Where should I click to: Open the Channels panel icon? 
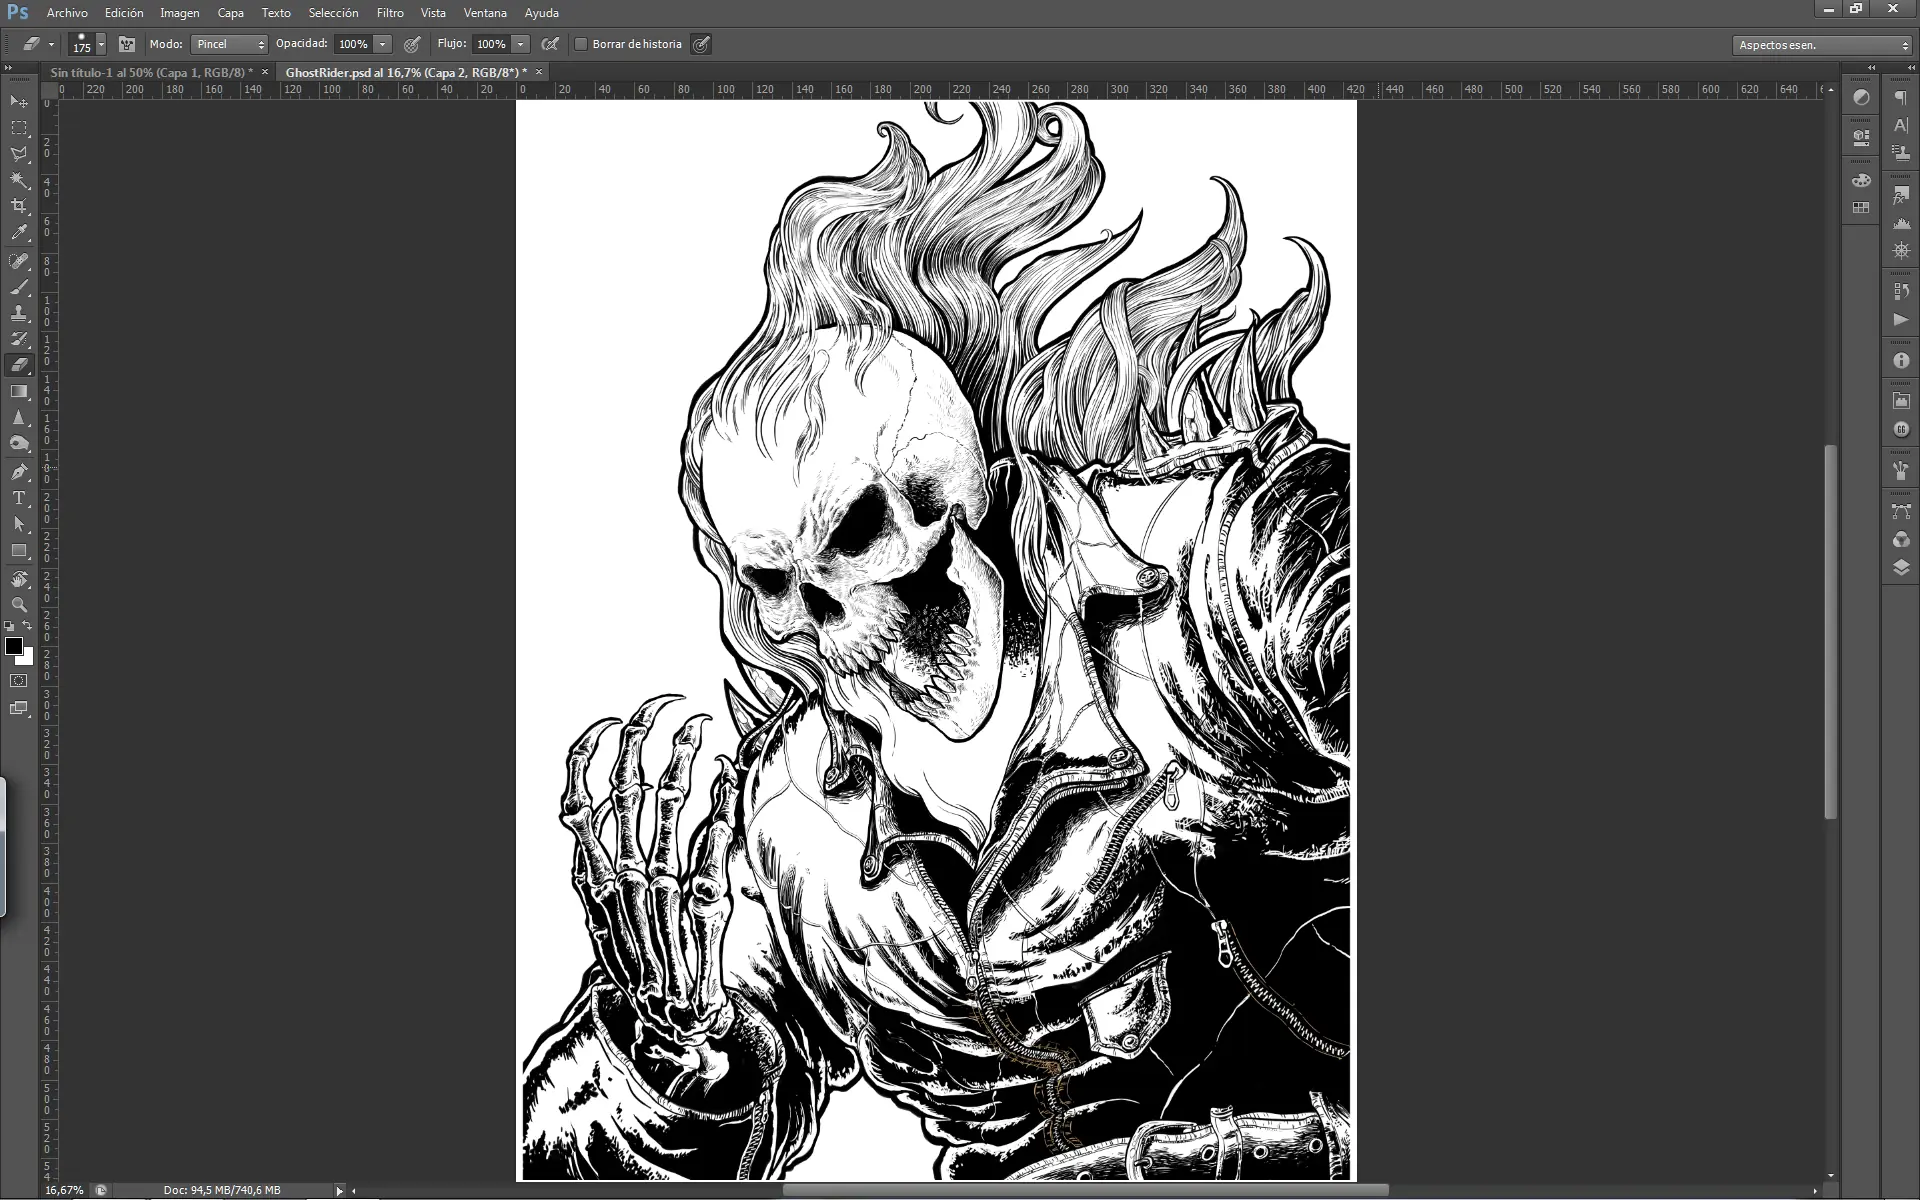click(1901, 540)
